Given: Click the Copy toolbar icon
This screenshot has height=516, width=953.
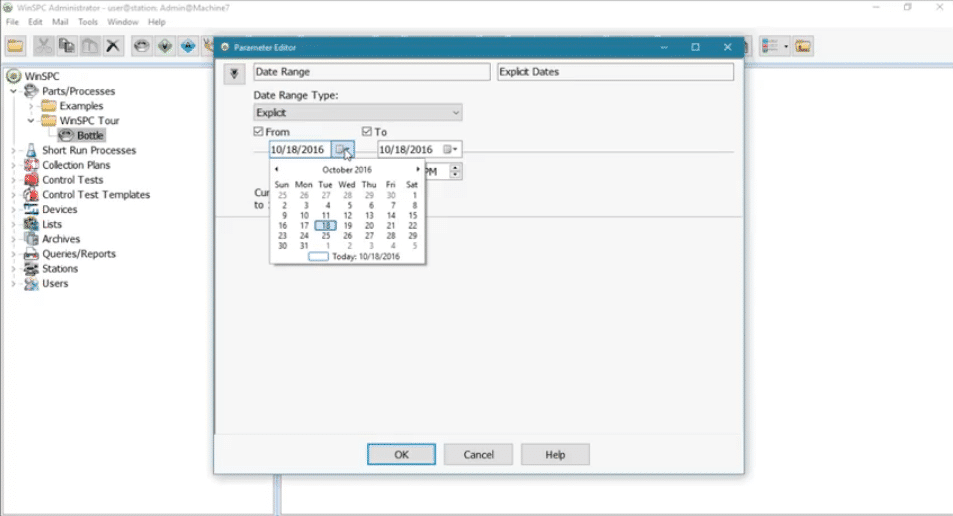Looking at the screenshot, I should pos(67,46).
